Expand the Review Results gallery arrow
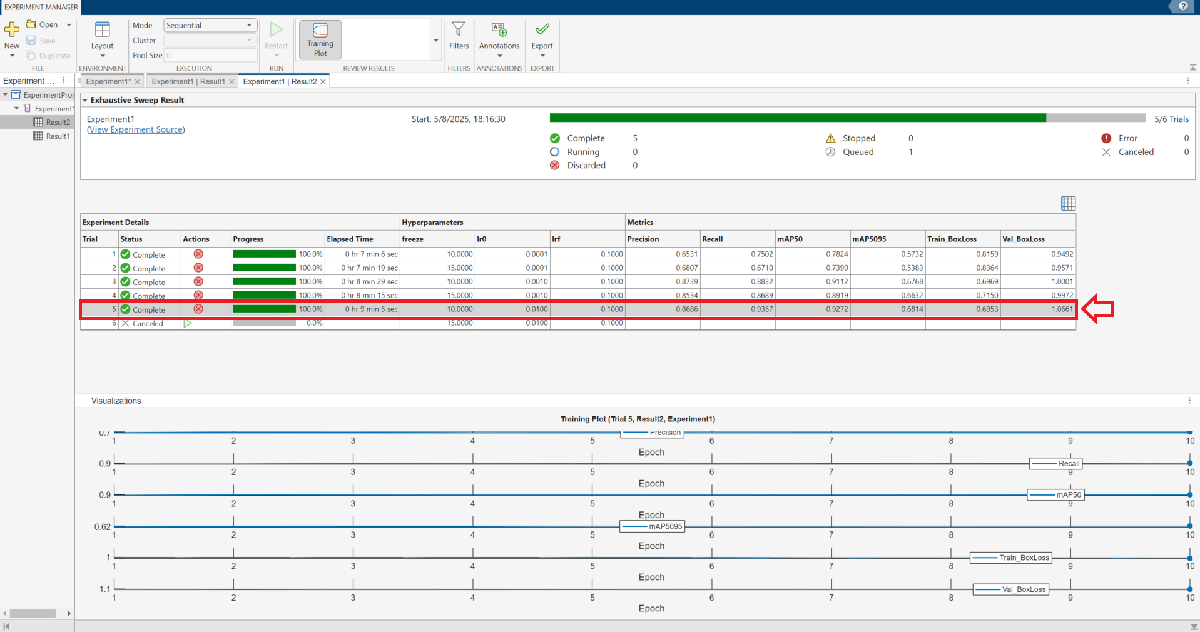1200x632 pixels. tap(435, 40)
